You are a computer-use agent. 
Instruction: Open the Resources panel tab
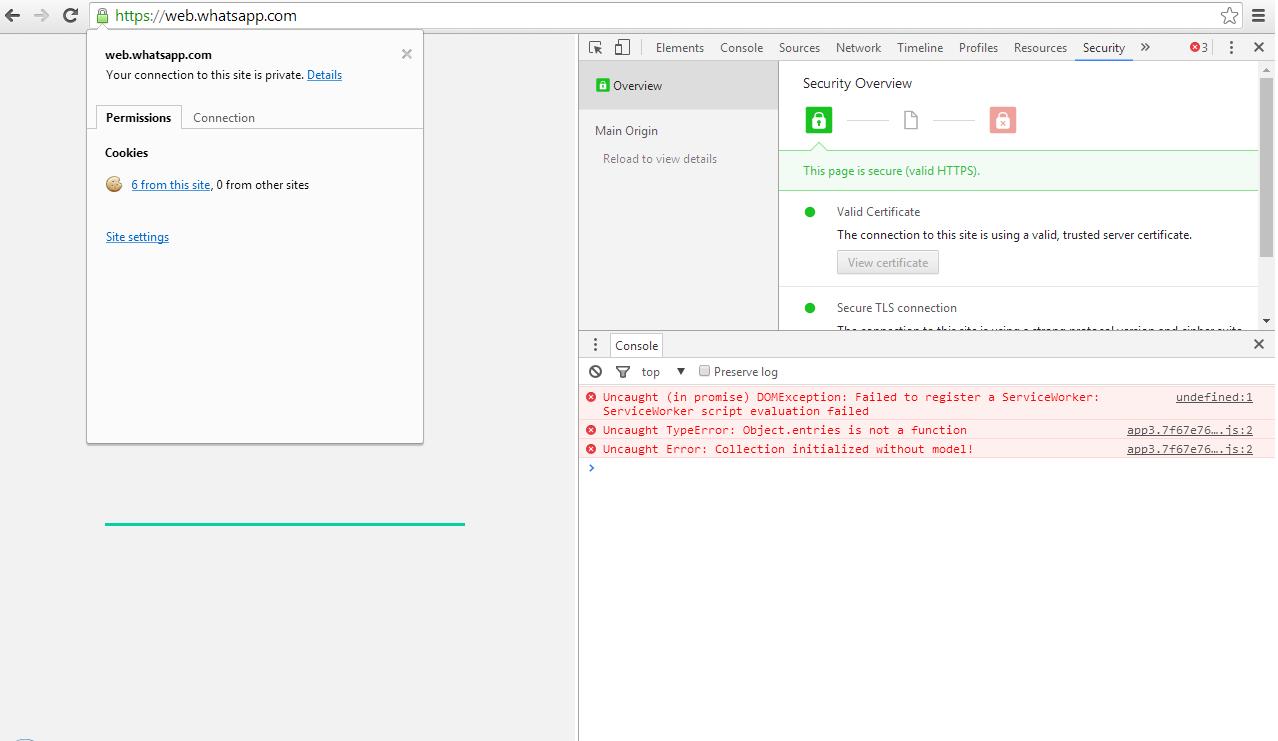(x=1040, y=47)
